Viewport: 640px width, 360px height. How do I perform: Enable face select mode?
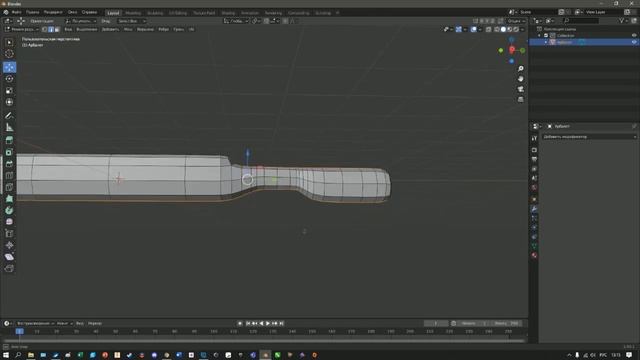pyautogui.click(x=57, y=29)
